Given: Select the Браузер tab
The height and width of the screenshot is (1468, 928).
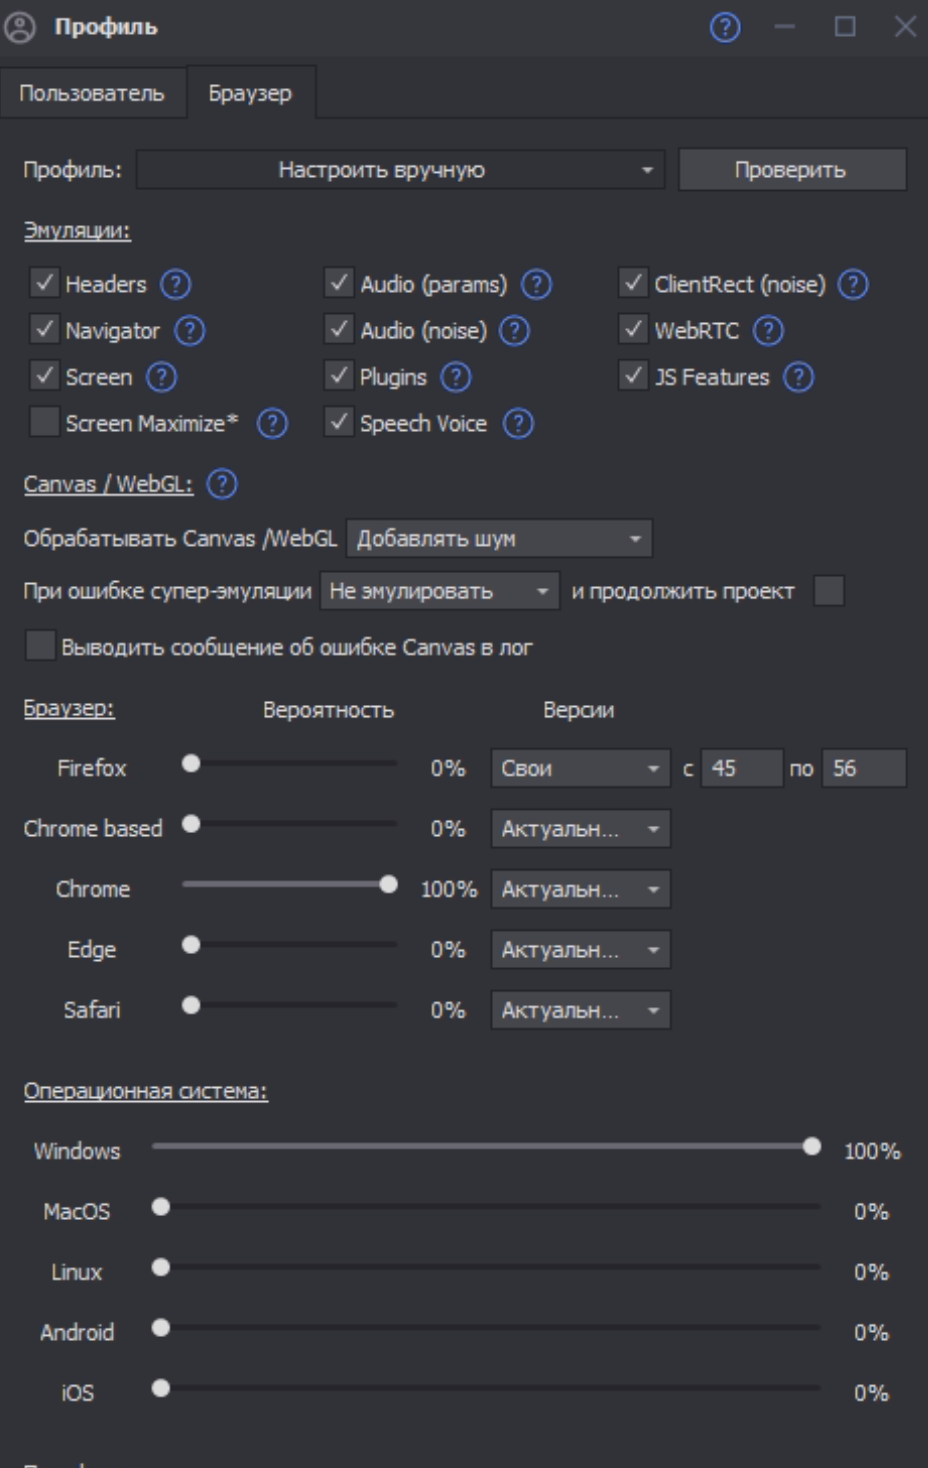Looking at the screenshot, I should click(250, 94).
